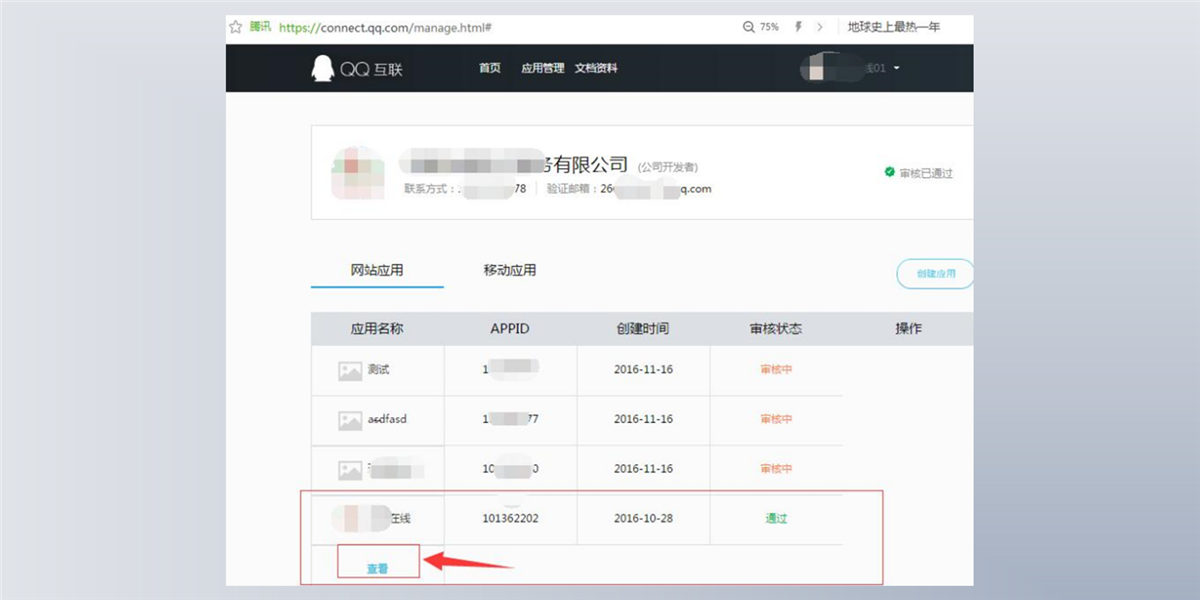Click the green 腾讯 site identity label

[260, 27]
